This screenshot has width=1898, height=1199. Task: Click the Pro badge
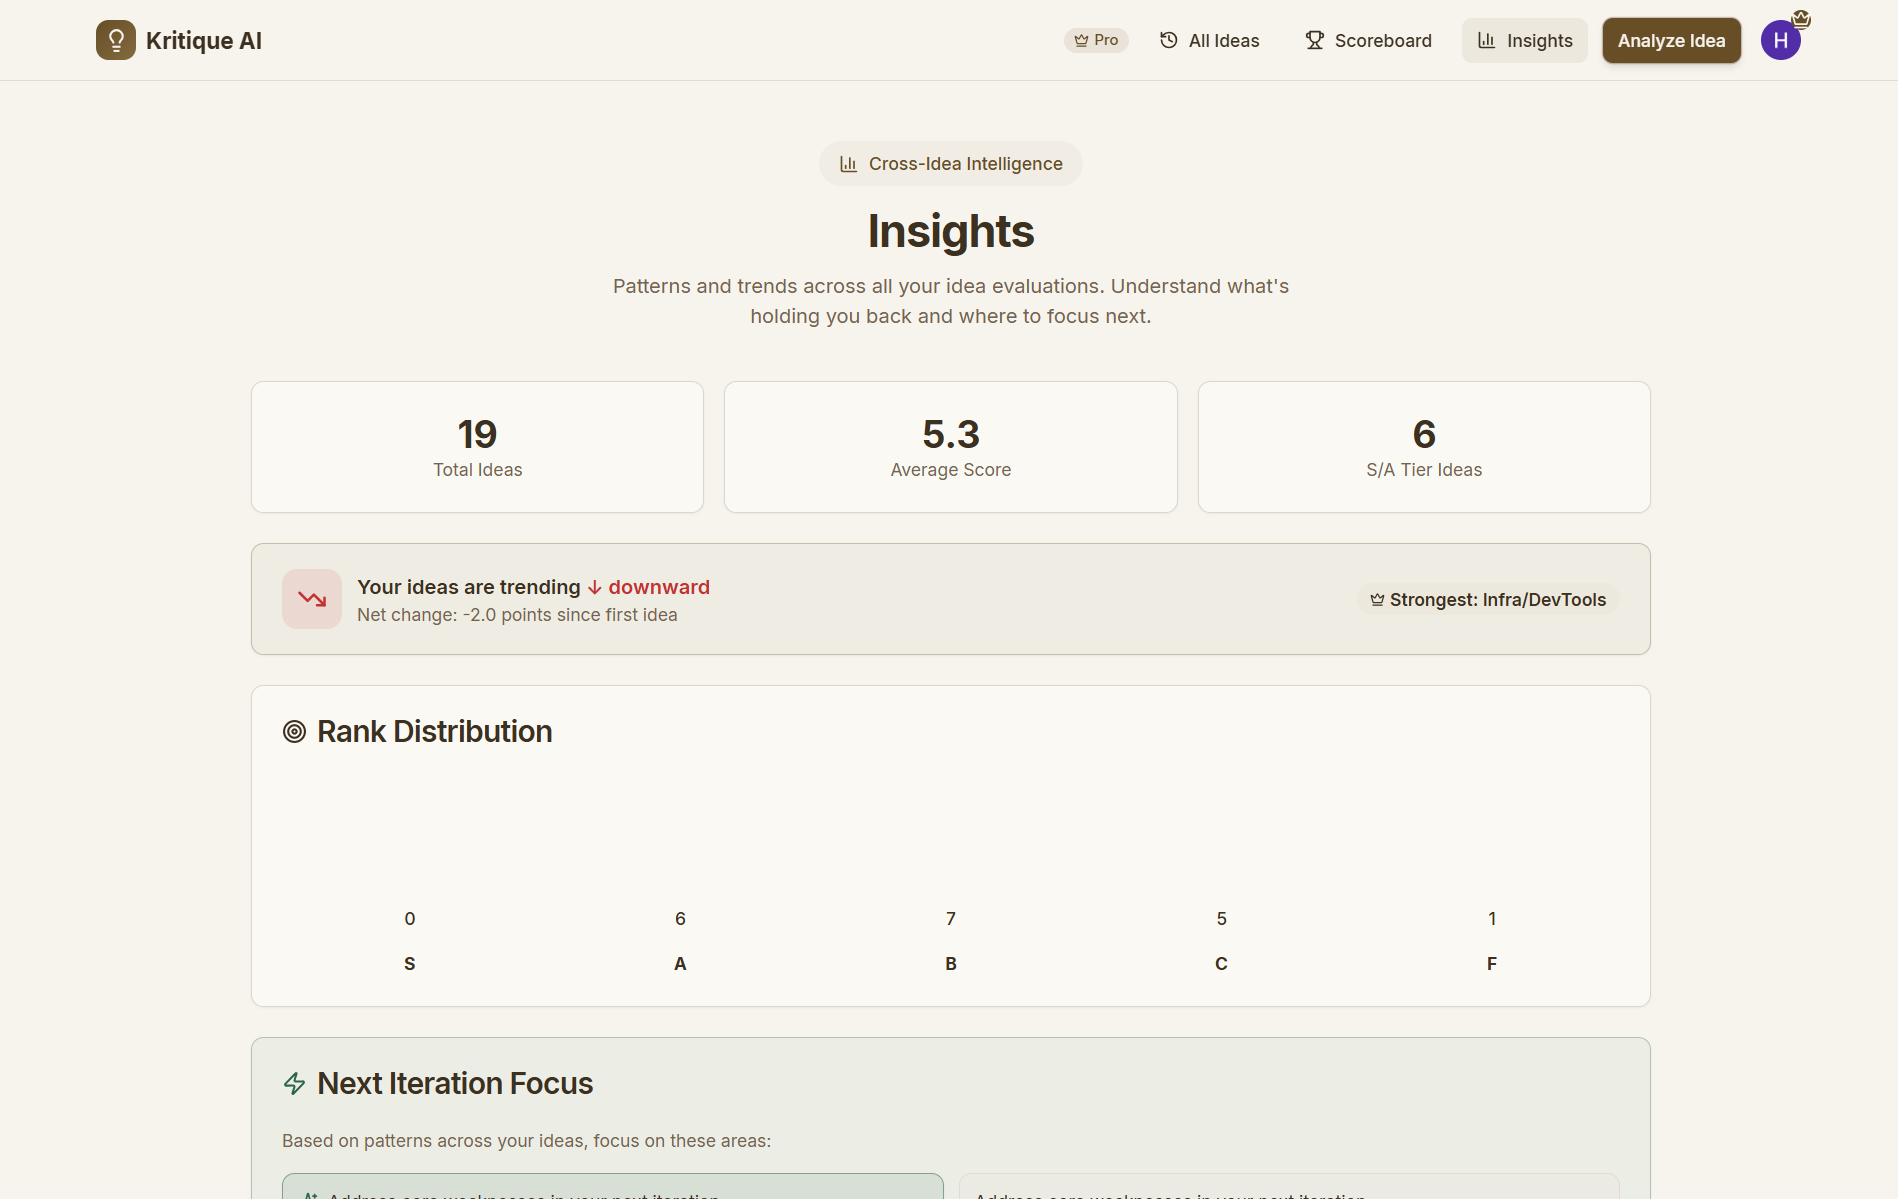[x=1096, y=40]
